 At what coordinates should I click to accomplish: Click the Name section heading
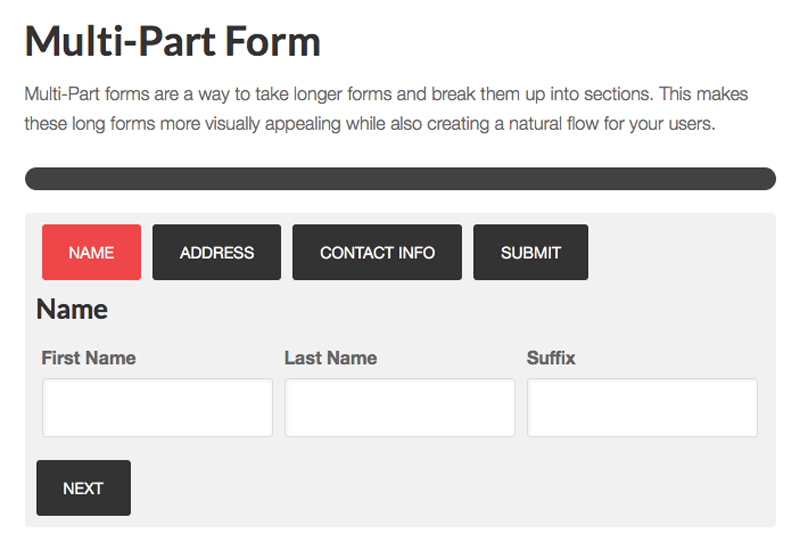pyautogui.click(x=72, y=309)
